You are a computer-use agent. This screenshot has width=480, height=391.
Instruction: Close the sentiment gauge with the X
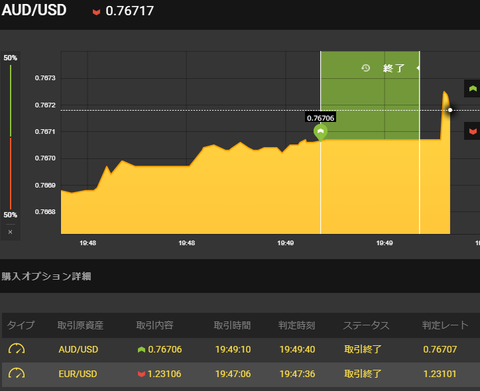(x=10, y=232)
